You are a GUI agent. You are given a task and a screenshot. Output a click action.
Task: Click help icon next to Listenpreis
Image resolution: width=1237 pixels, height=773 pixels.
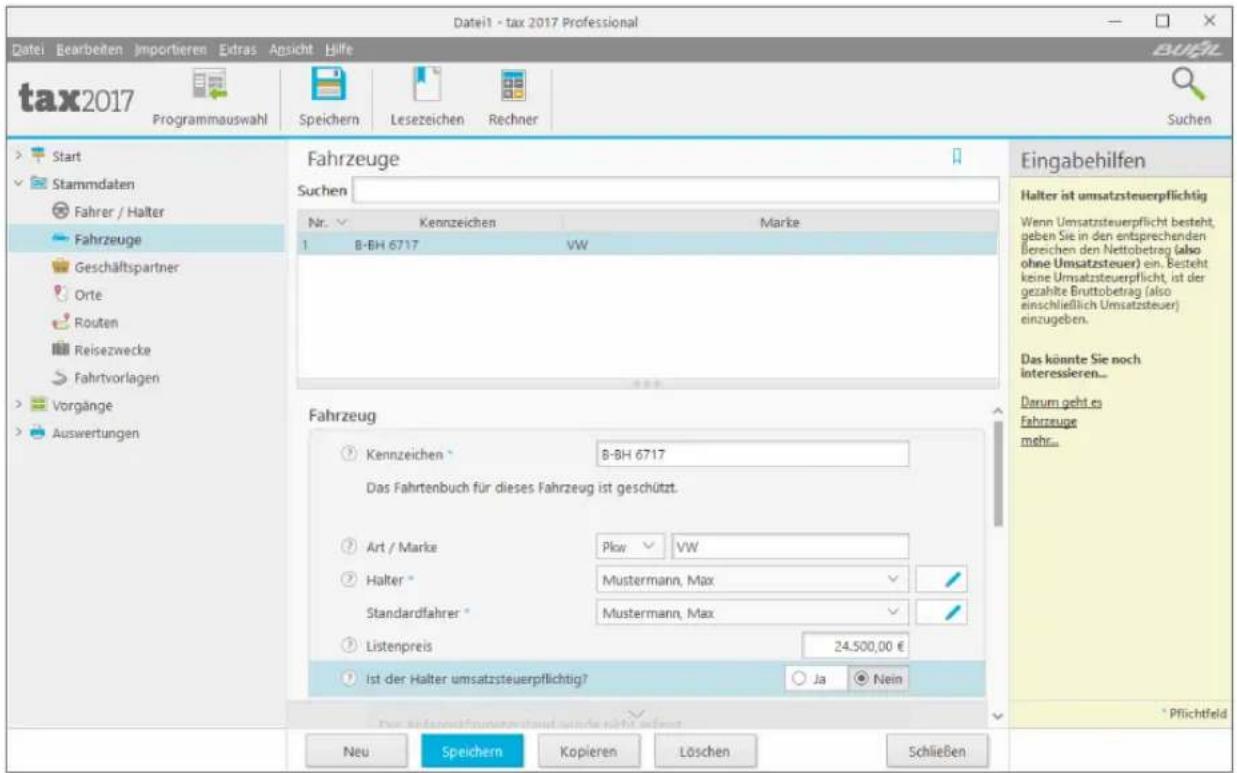349,647
